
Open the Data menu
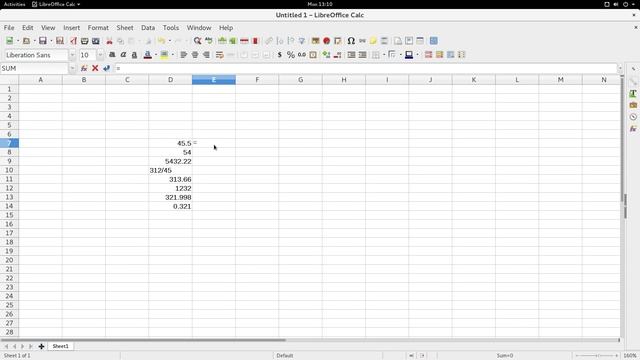click(x=148, y=28)
